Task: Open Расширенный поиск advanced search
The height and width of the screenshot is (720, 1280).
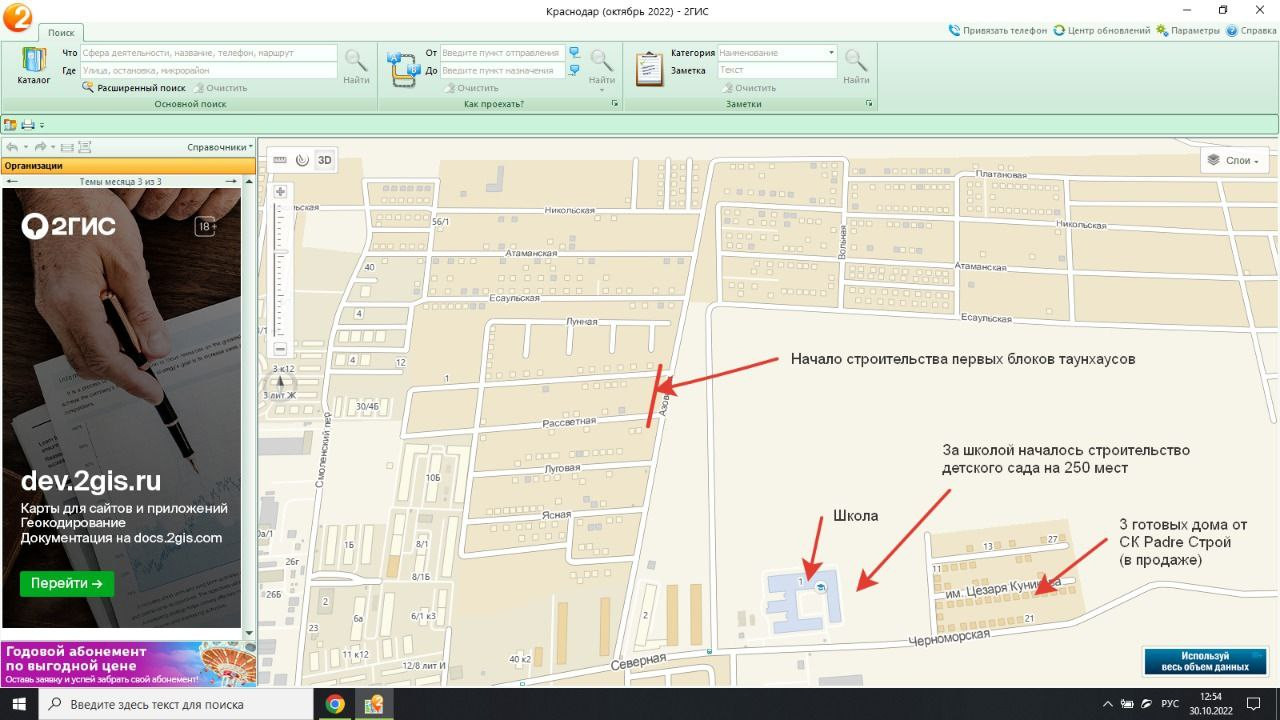Action: coord(134,88)
